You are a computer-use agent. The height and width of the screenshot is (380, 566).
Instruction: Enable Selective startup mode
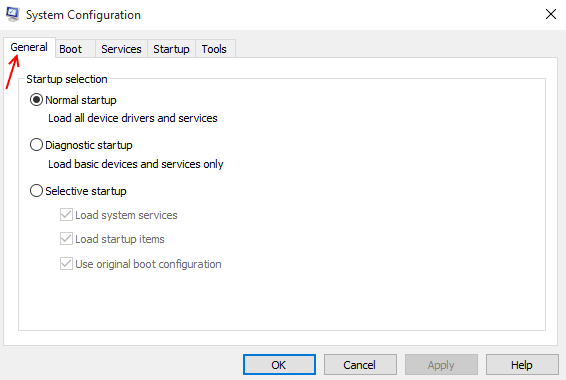tap(36, 191)
